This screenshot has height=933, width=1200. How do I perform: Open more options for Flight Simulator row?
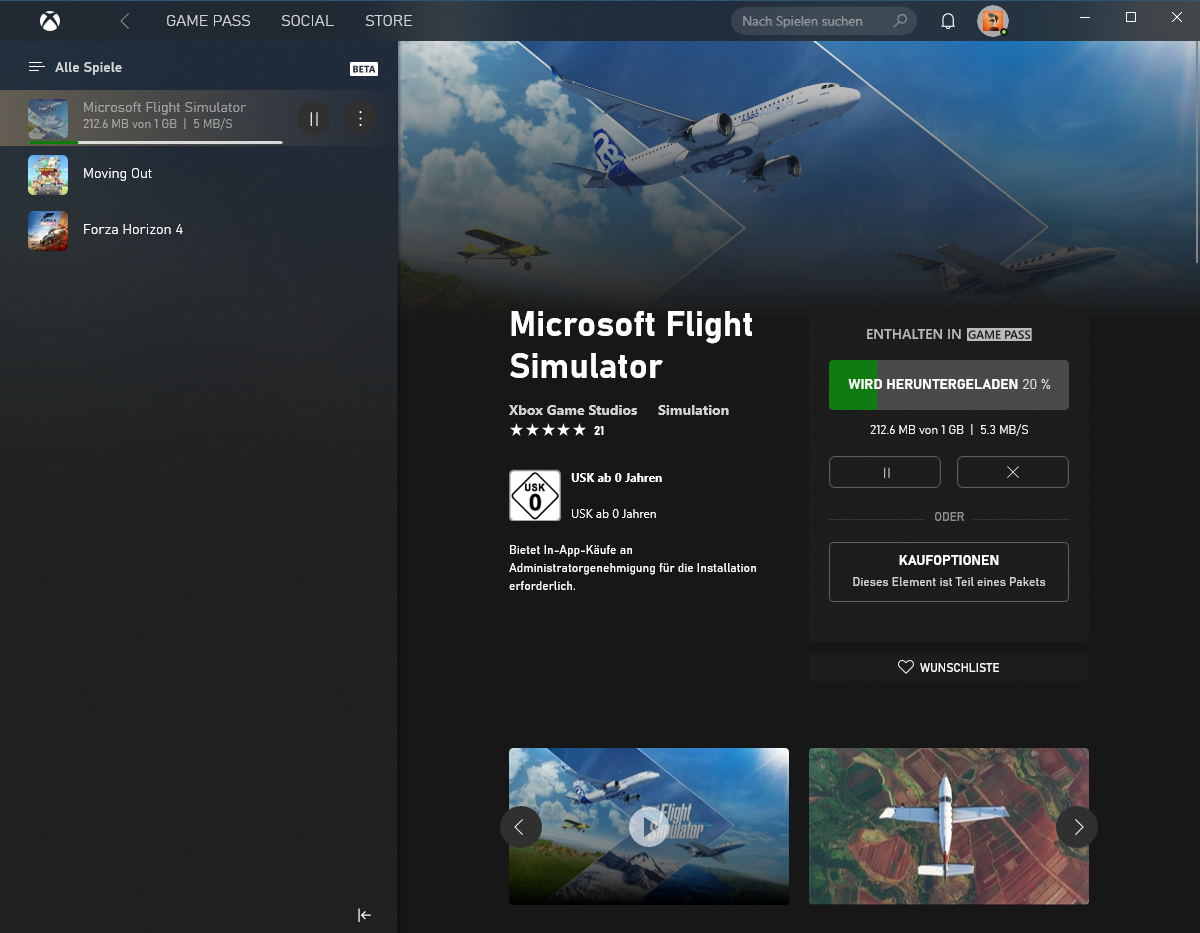click(360, 119)
